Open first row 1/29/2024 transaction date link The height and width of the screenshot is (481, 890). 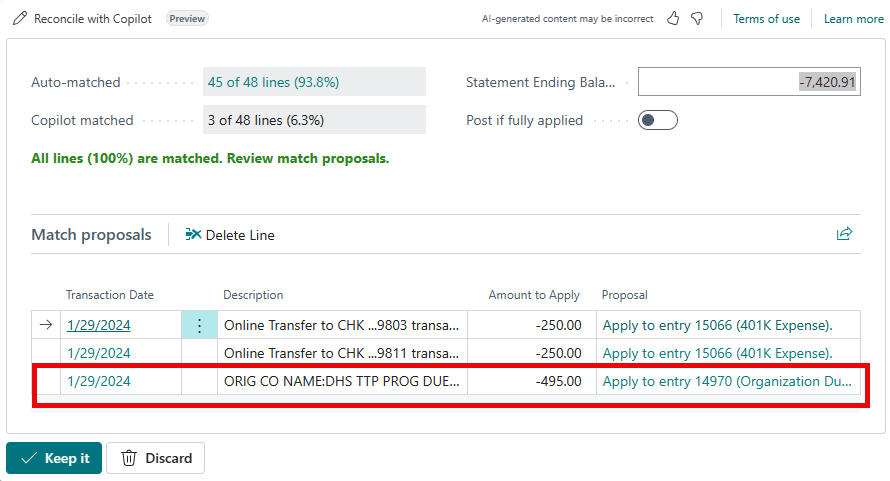click(x=99, y=325)
